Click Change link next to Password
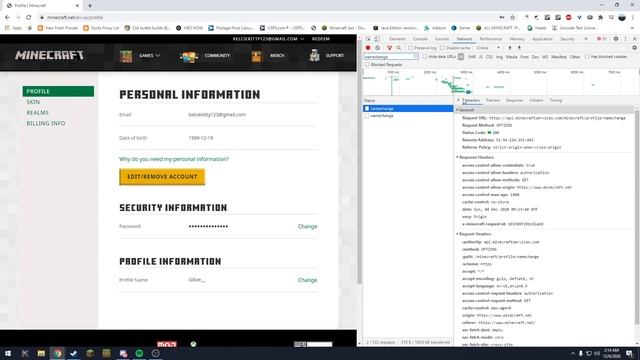 [x=307, y=226]
